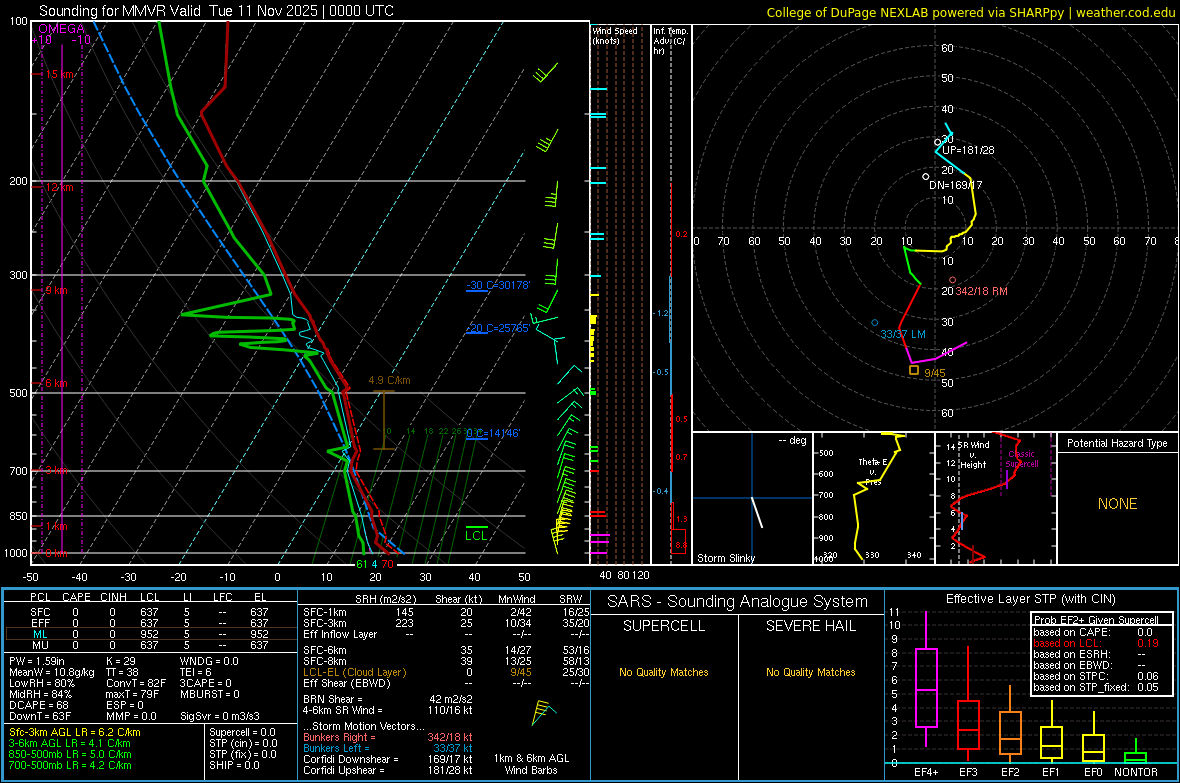
Task: Select the 12 km height marker
Action: pyautogui.click(x=59, y=187)
